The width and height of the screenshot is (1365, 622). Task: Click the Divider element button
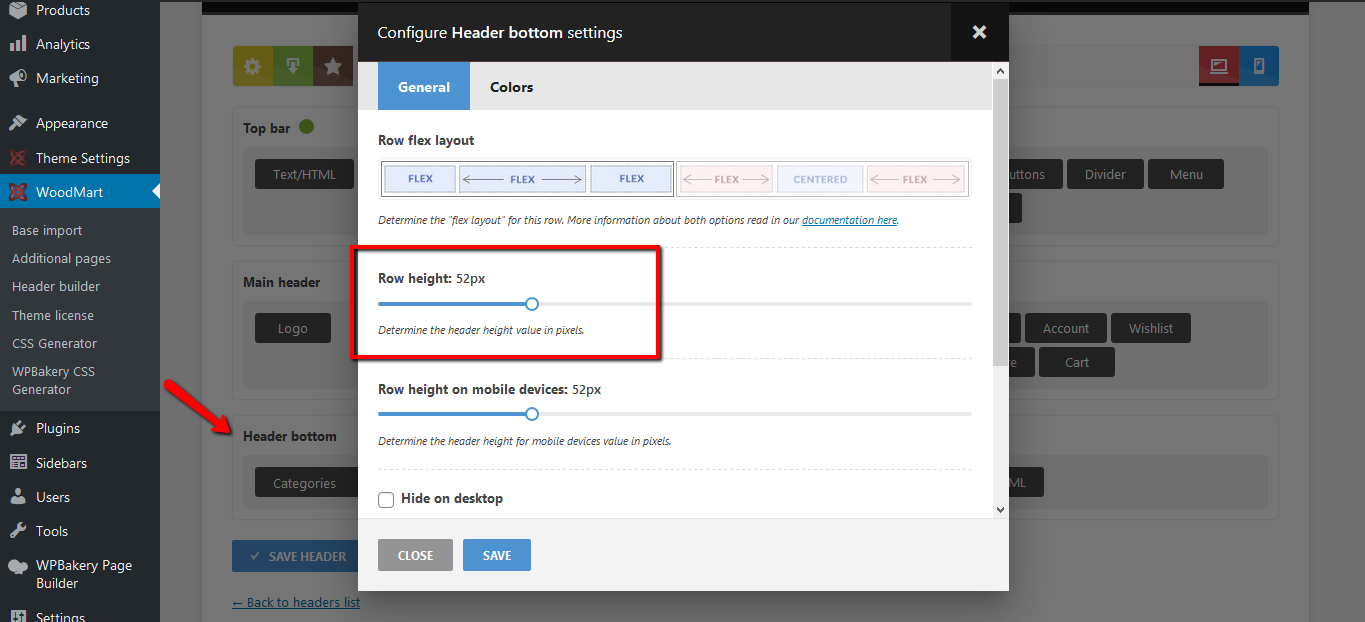tap(1105, 174)
